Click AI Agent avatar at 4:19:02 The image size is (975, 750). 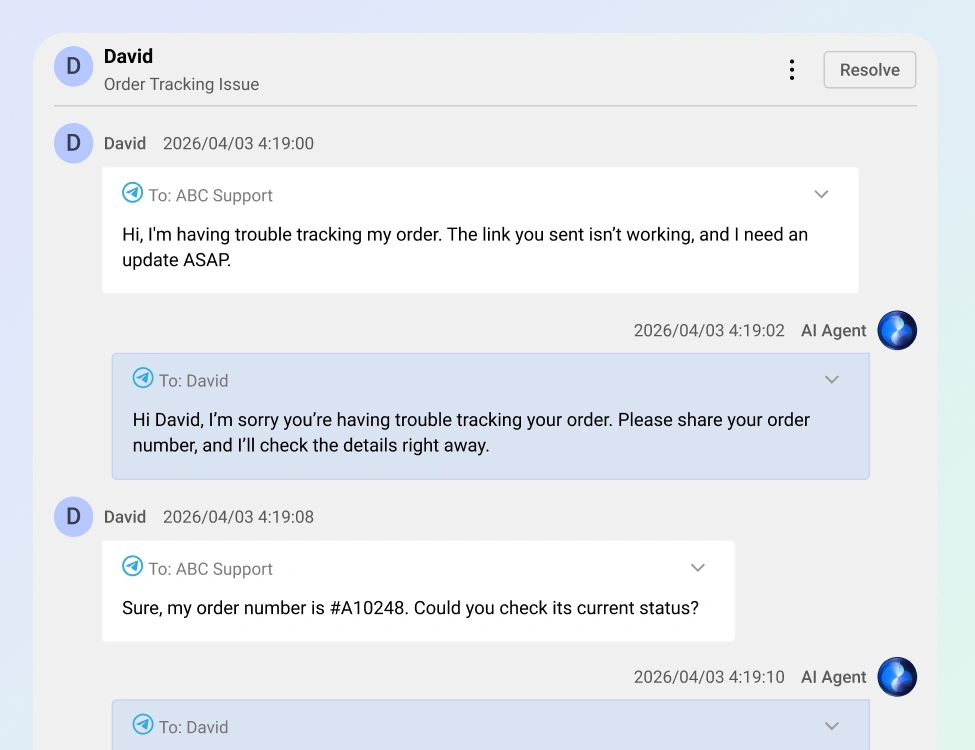pyautogui.click(x=897, y=330)
